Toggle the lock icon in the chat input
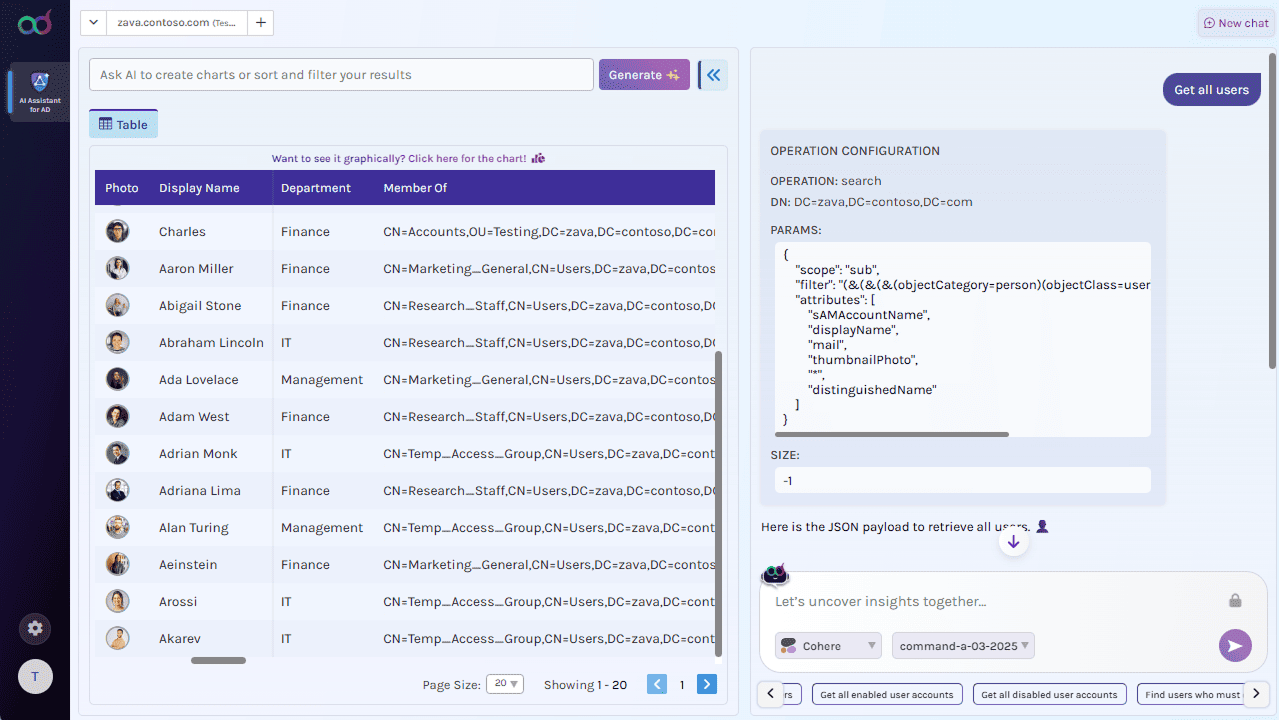Screen dimensions: 1279x720 (1235, 600)
